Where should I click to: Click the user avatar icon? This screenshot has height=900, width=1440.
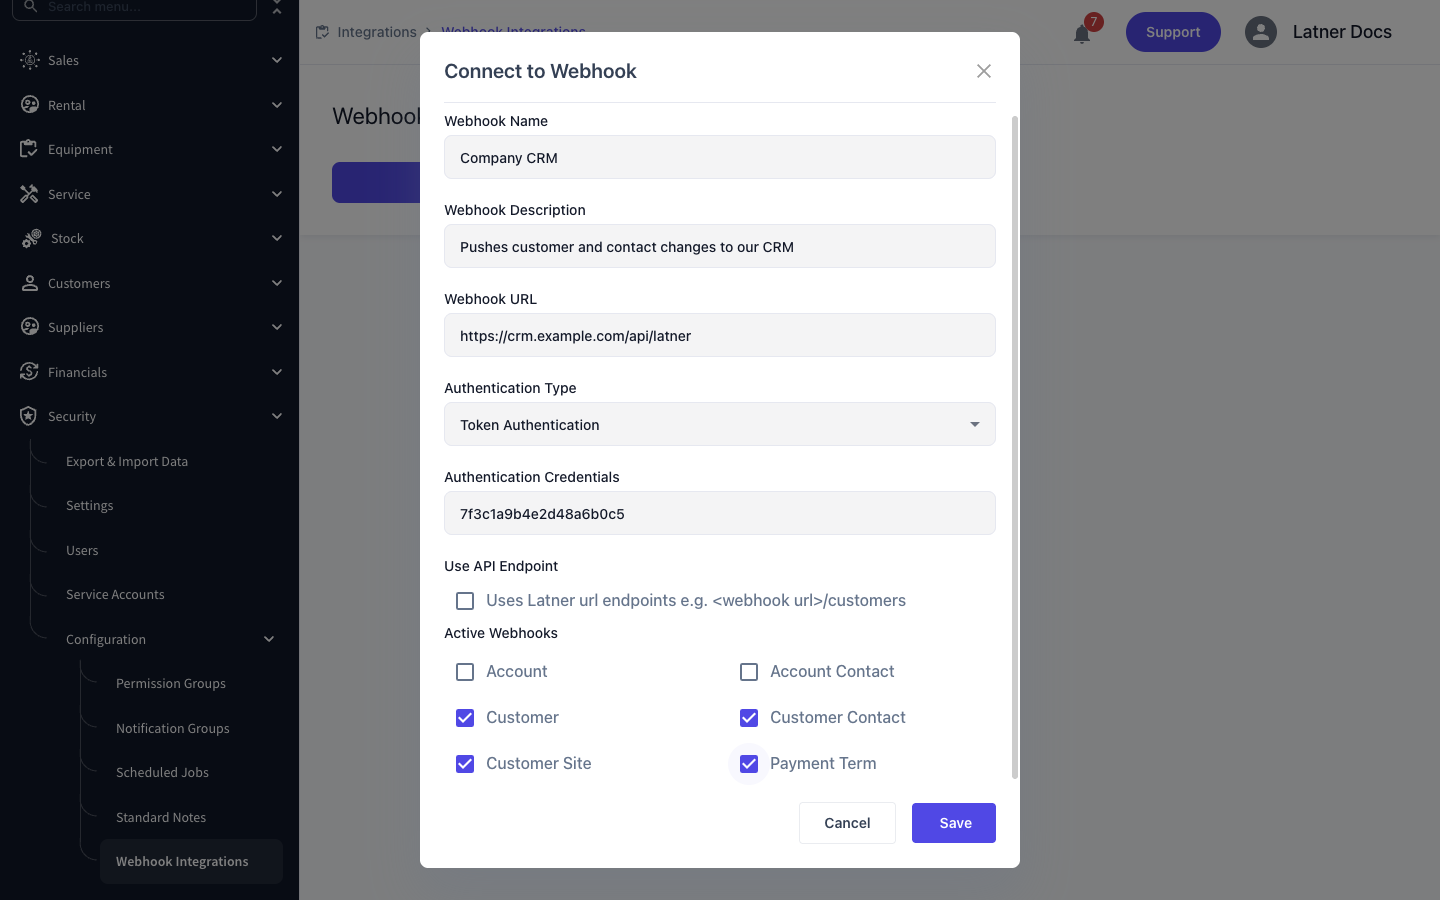tap(1261, 32)
